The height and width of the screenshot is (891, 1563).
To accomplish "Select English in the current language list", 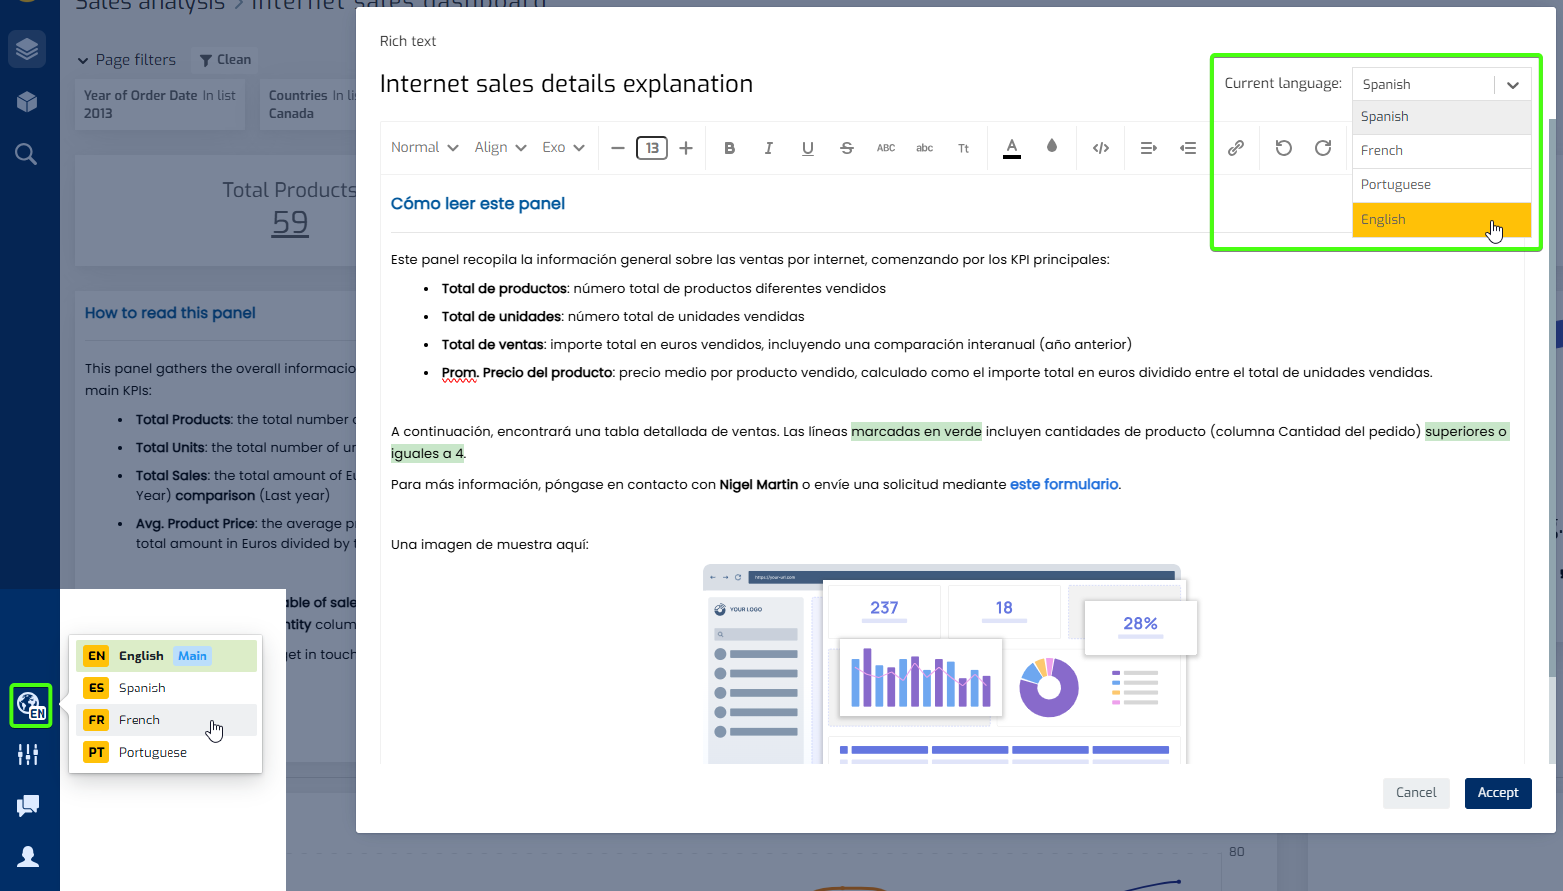I will pyautogui.click(x=1441, y=220).
